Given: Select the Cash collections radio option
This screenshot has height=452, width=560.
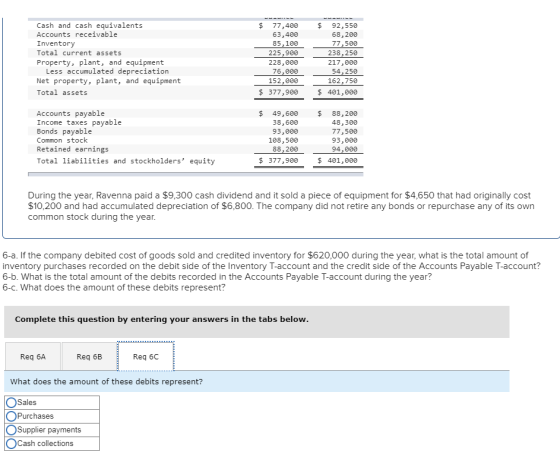Looking at the screenshot, I should tap(11, 443).
